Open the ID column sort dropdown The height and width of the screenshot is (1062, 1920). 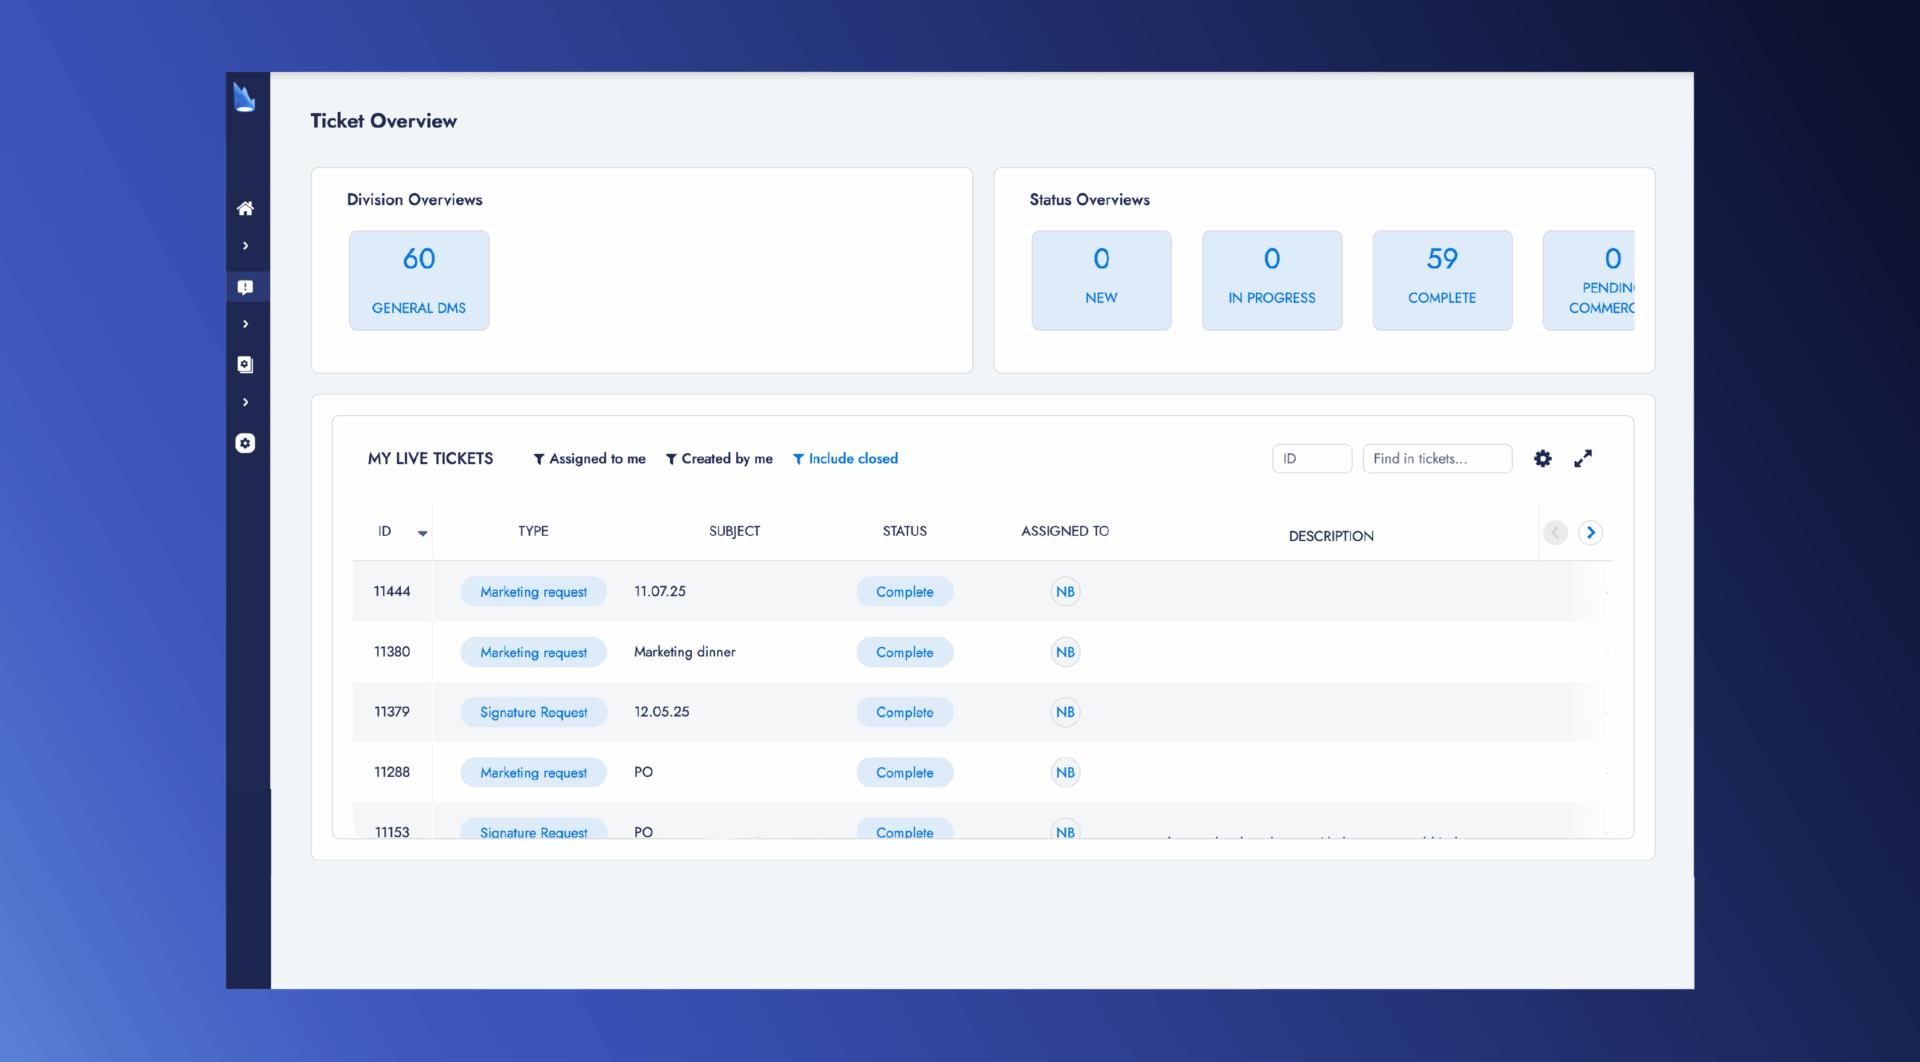coord(422,532)
